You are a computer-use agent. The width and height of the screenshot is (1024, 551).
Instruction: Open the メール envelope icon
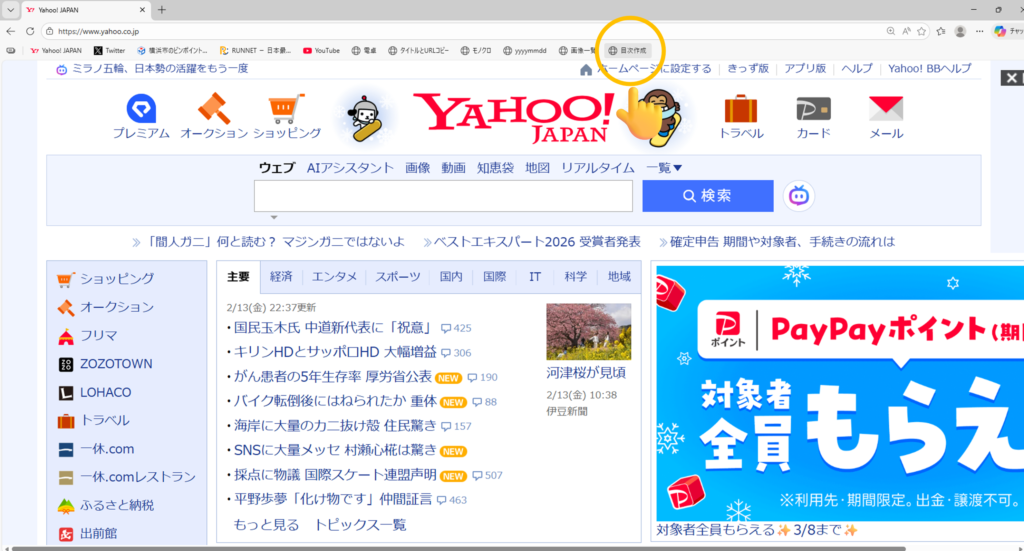point(886,109)
